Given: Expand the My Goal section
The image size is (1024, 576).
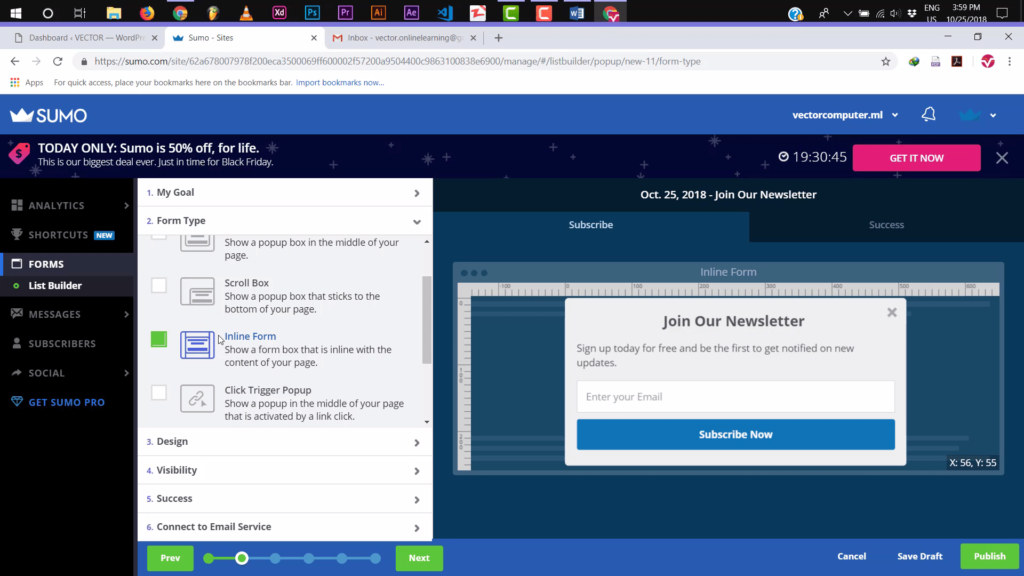Looking at the screenshot, I should coord(285,193).
